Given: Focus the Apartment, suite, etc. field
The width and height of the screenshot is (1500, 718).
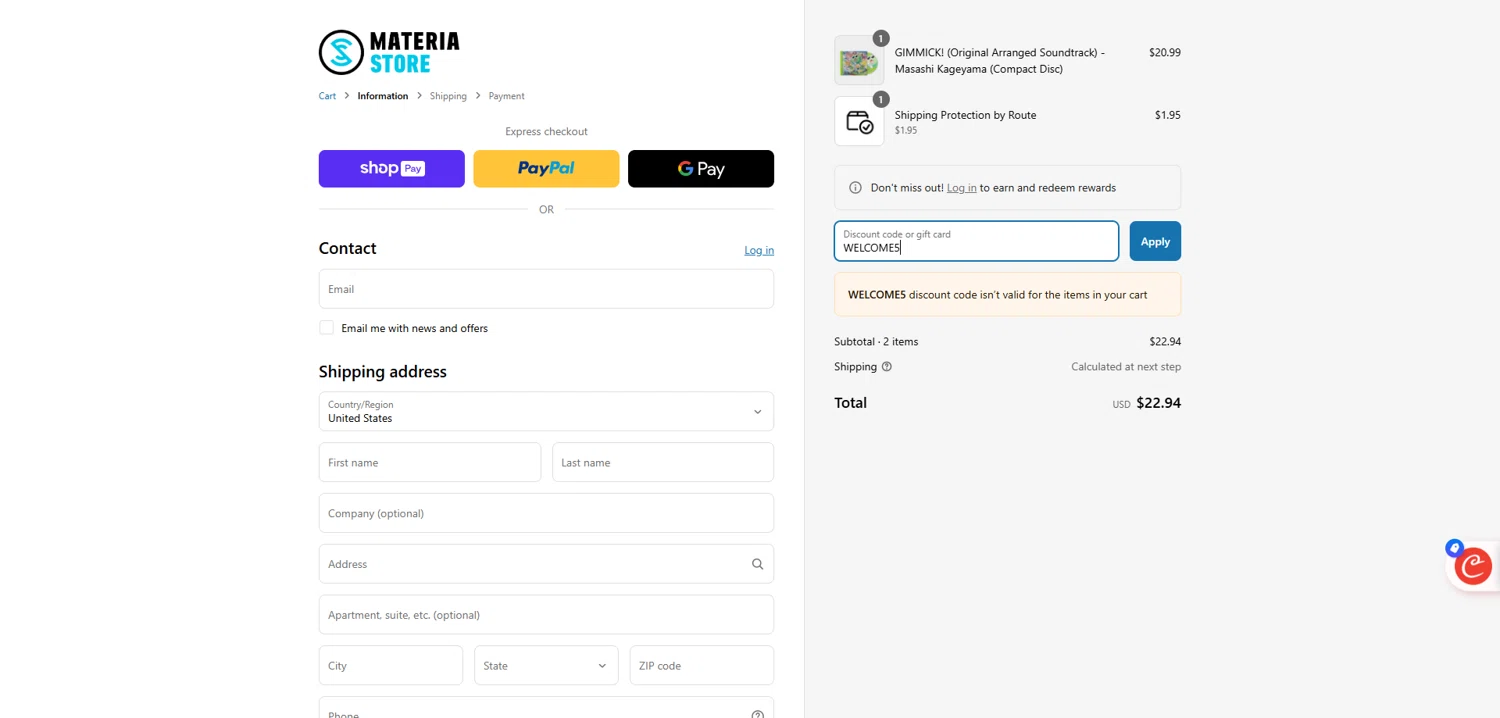Looking at the screenshot, I should [546, 615].
